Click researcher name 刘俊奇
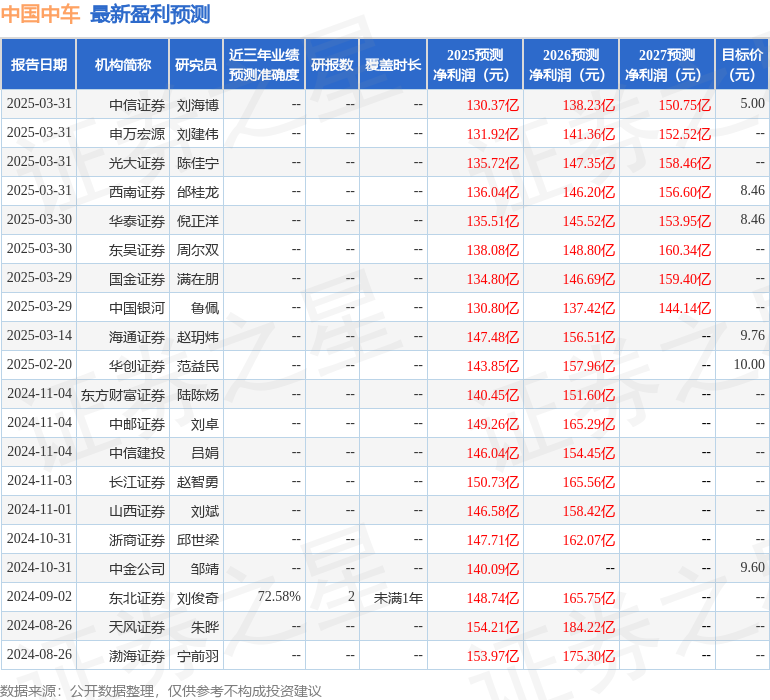The width and height of the screenshot is (770, 700). pyautogui.click(x=198, y=598)
